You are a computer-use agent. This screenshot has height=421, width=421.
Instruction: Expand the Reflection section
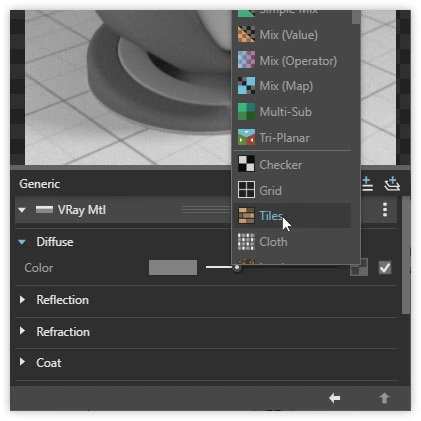(x=22, y=300)
